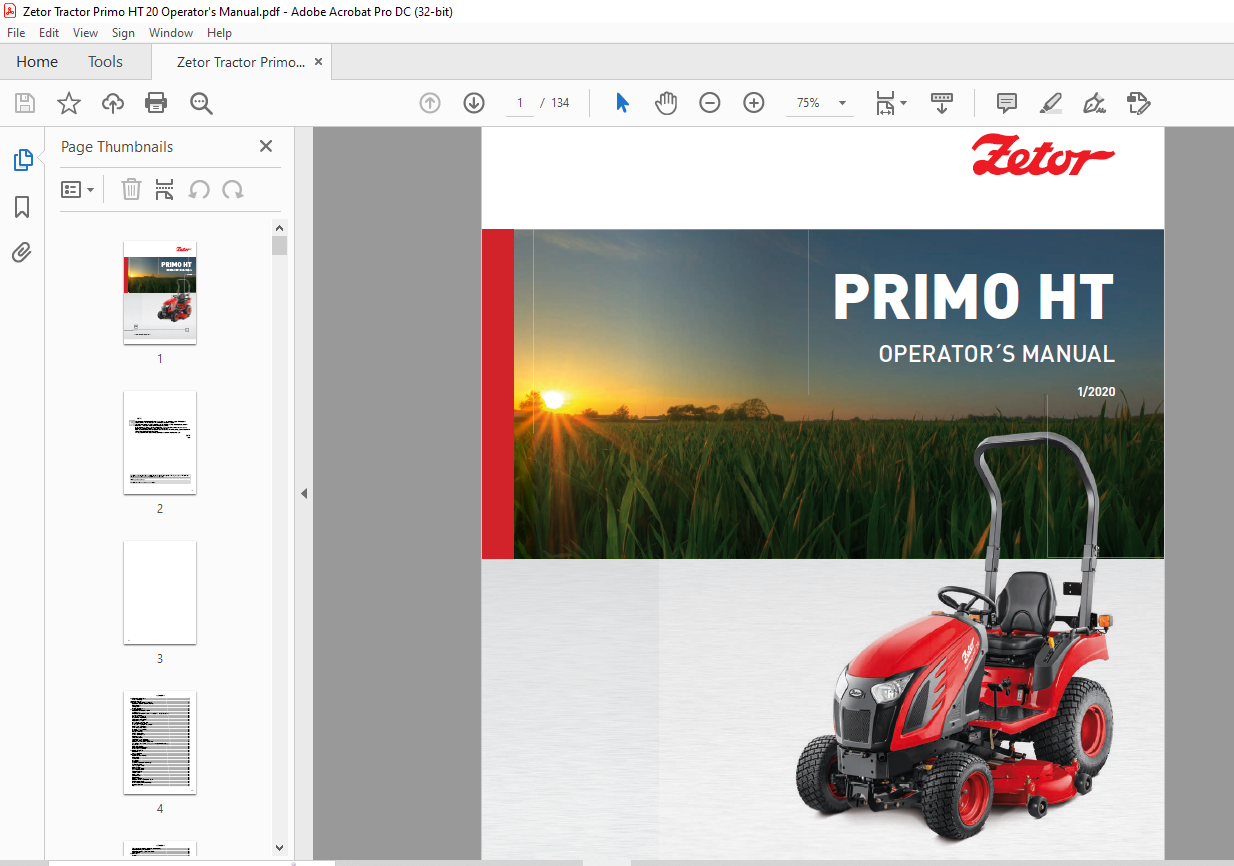Image resolution: width=1234 pixels, height=866 pixels.
Task: Close the Page Thumbnails panel
Action: point(266,146)
